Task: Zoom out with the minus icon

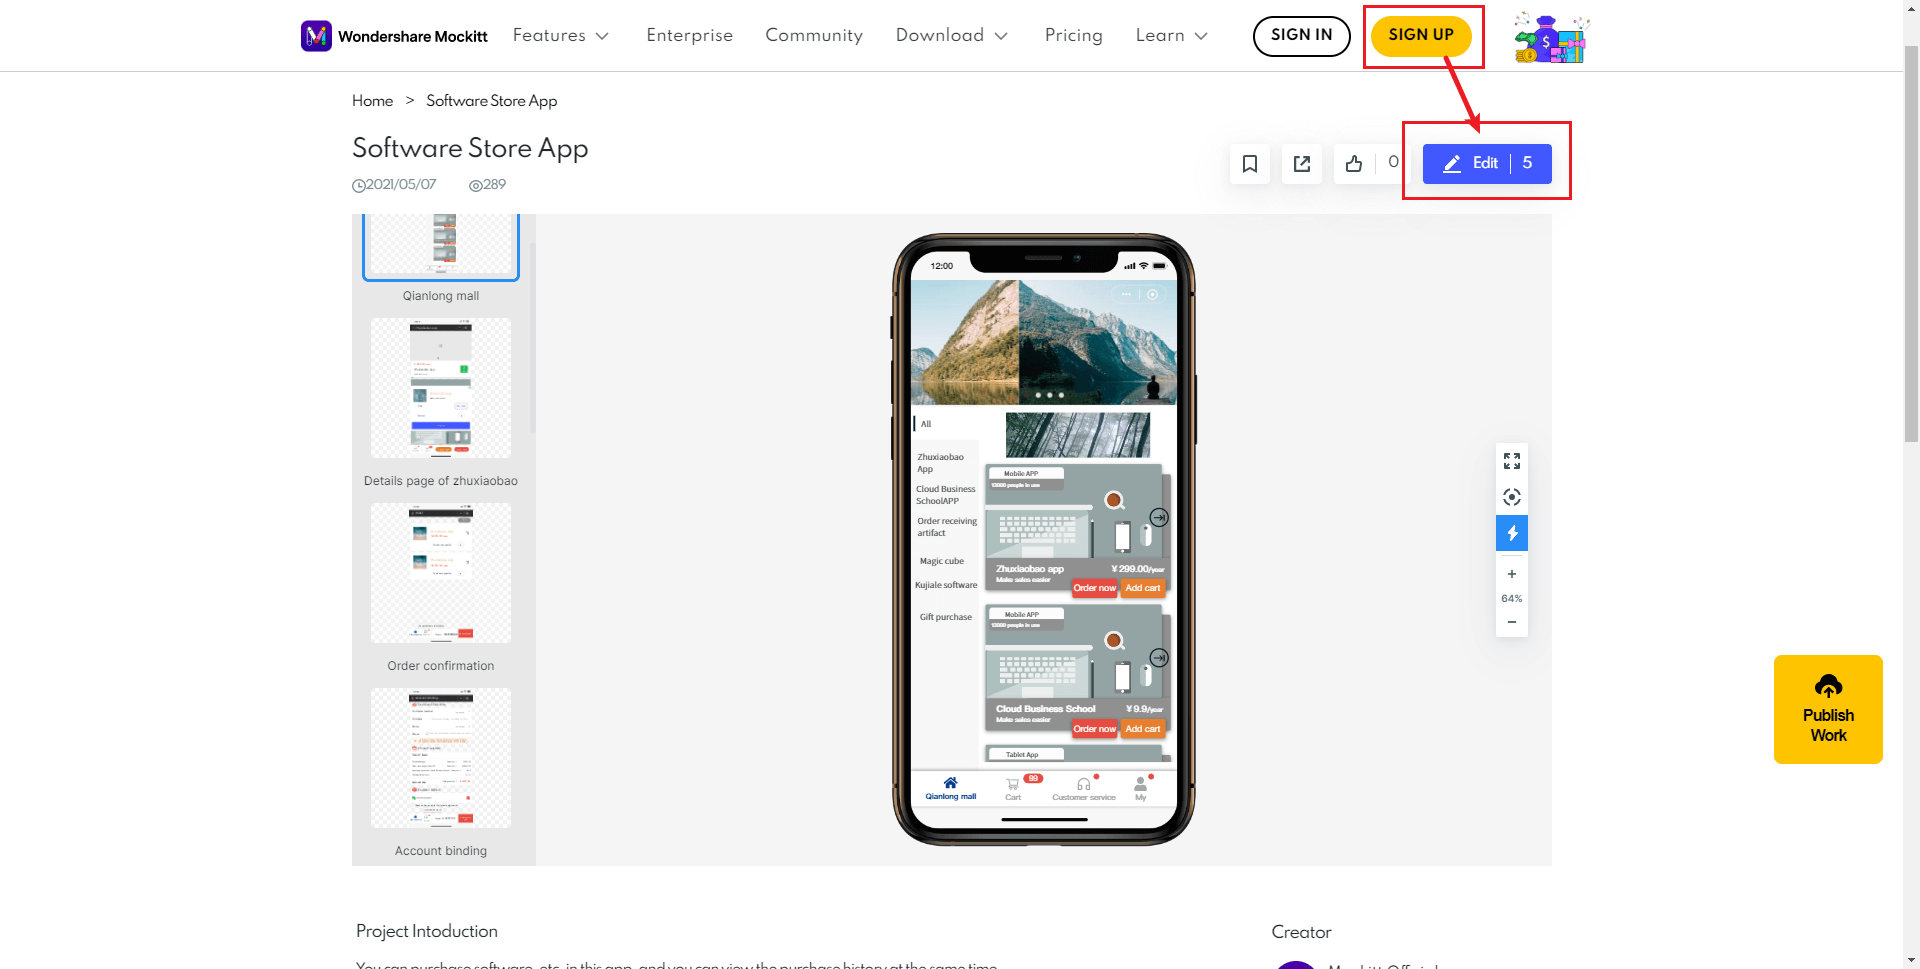Action: point(1512,622)
